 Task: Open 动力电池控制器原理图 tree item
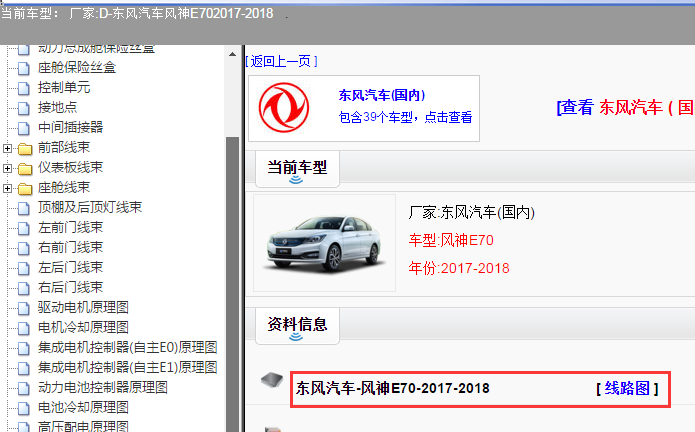click(x=103, y=388)
